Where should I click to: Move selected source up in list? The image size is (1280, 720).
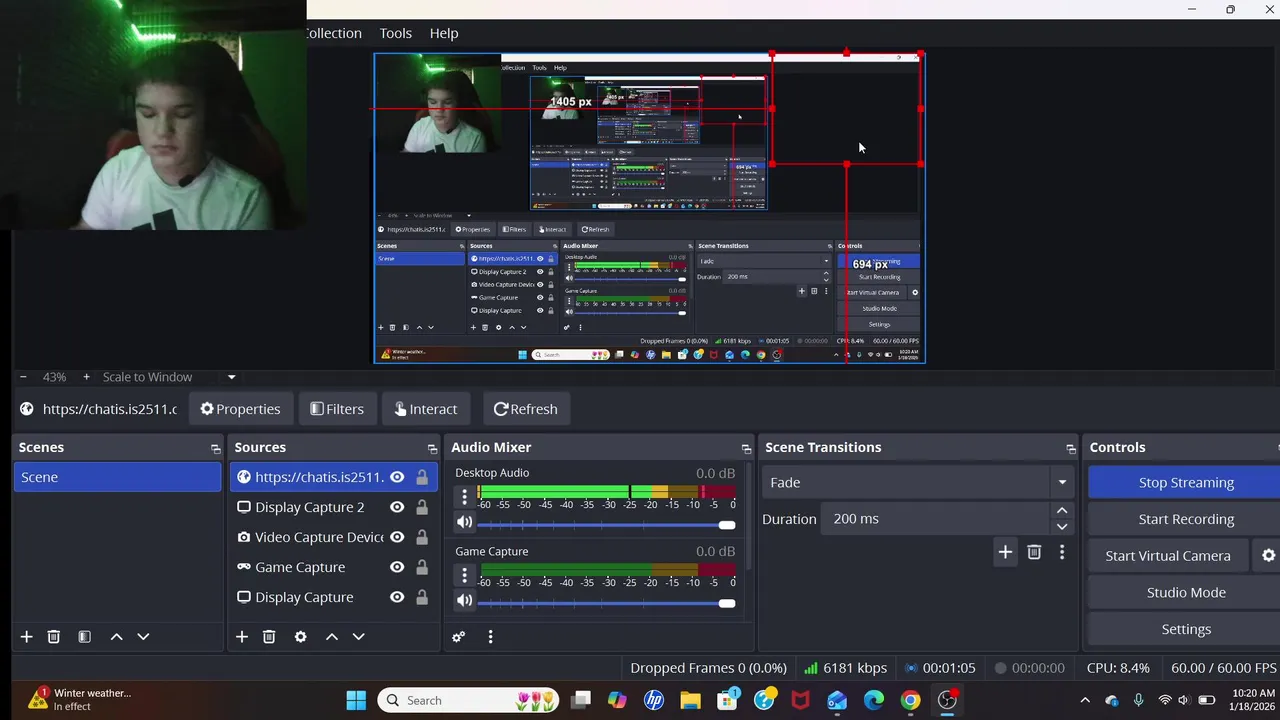pyautogui.click(x=331, y=636)
